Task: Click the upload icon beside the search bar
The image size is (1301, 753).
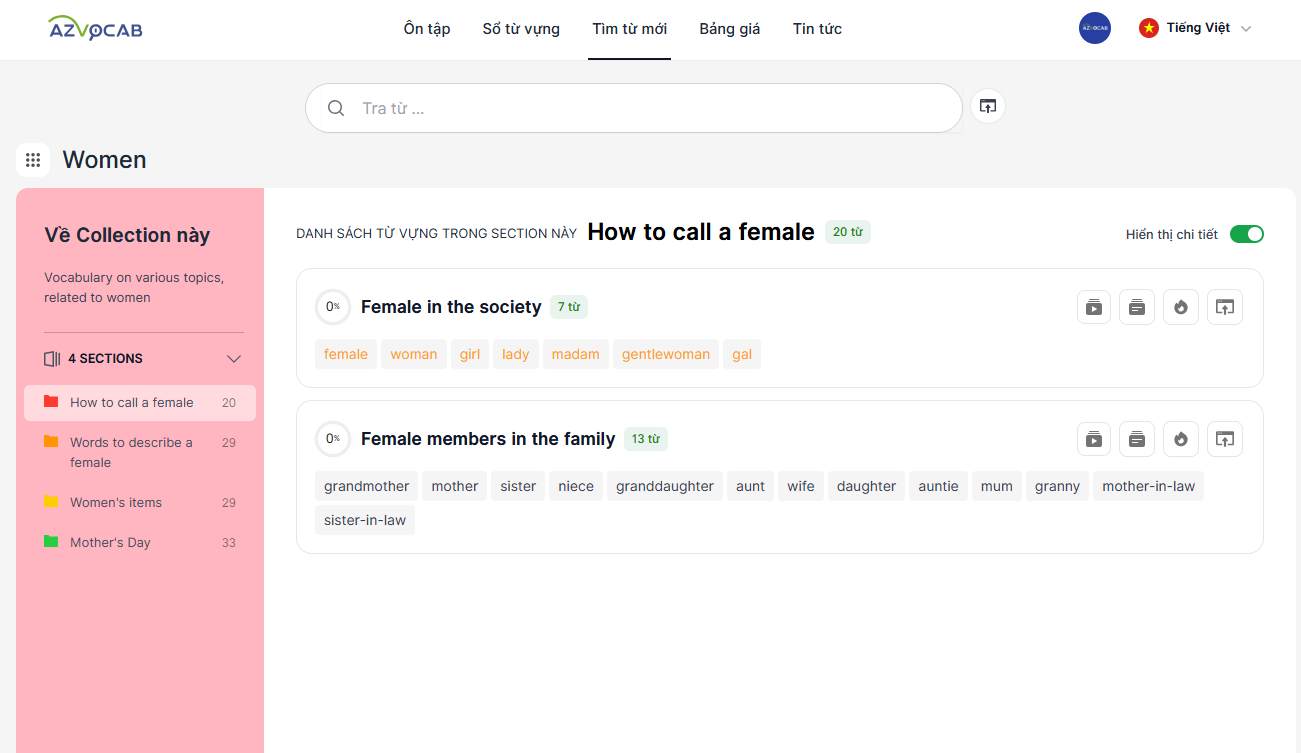Action: tap(988, 106)
